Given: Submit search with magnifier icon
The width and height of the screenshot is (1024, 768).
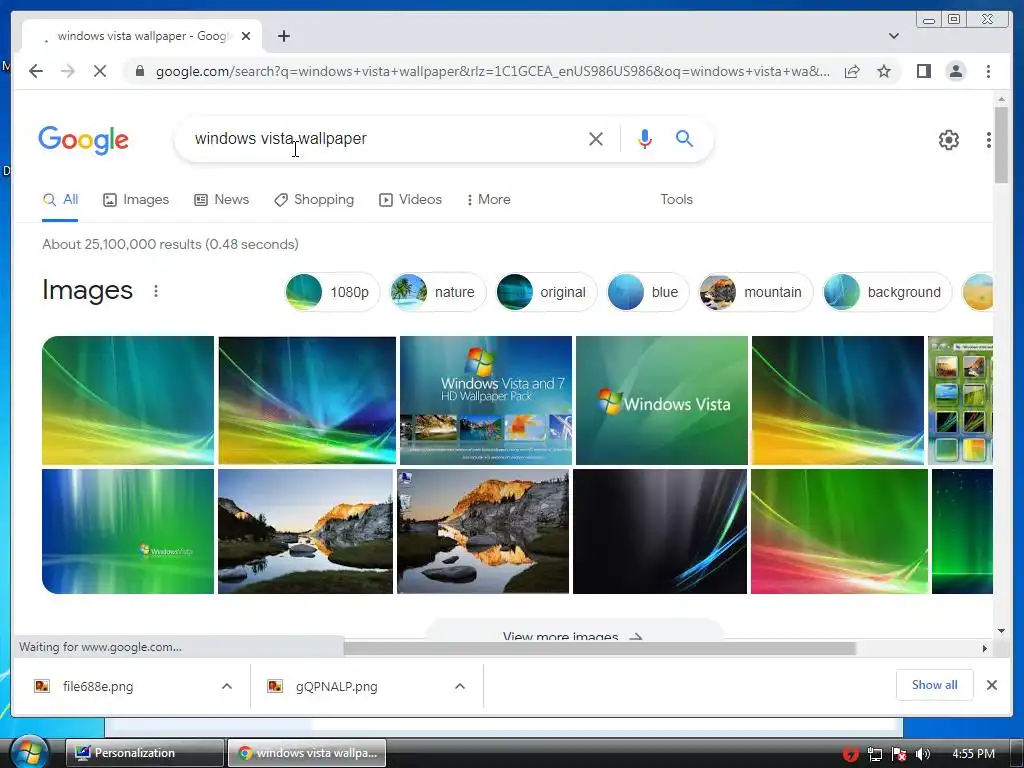Looking at the screenshot, I should (x=684, y=138).
